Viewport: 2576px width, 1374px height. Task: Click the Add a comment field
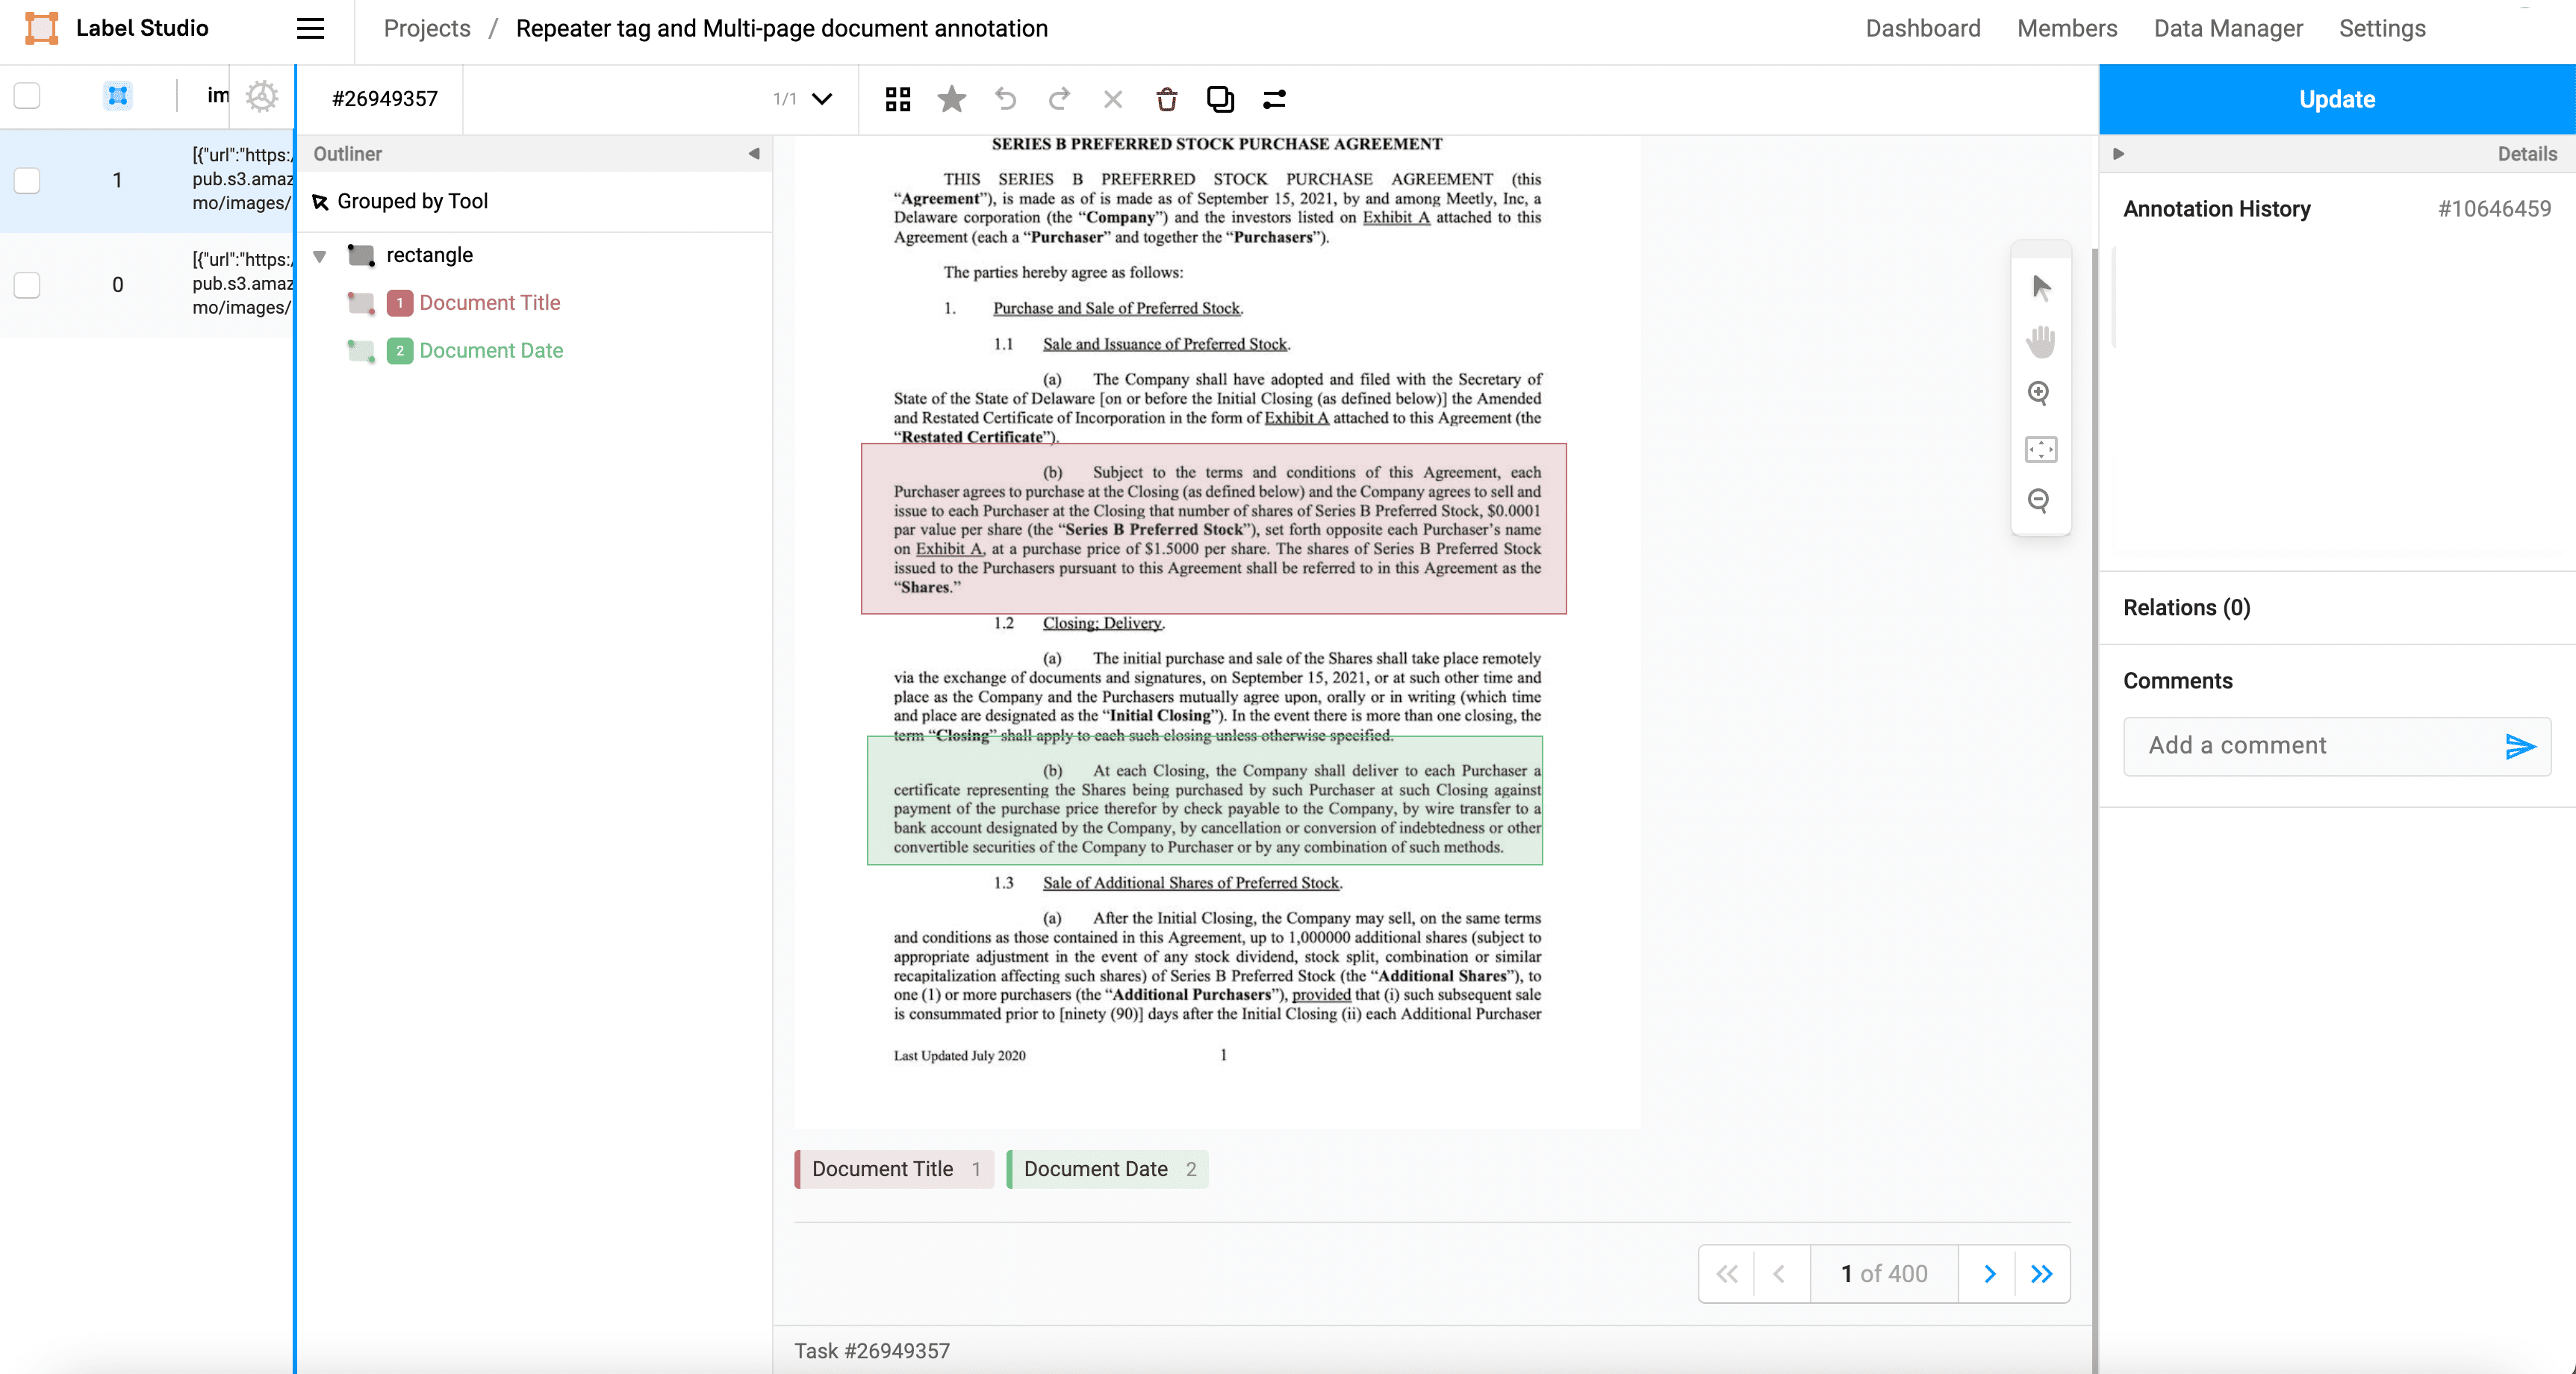coord(2310,745)
